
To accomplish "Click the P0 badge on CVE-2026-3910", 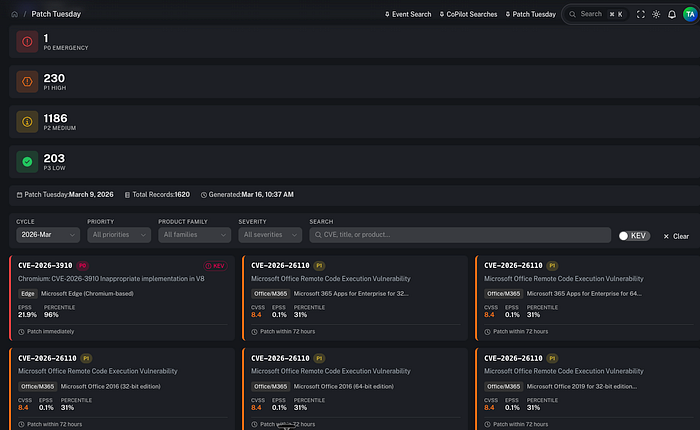I will 83,266.
